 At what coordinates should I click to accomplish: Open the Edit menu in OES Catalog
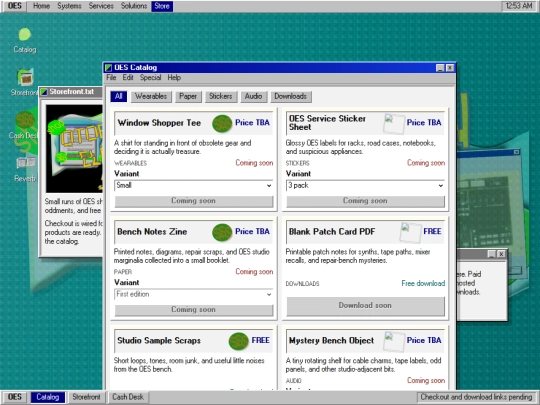coord(128,77)
